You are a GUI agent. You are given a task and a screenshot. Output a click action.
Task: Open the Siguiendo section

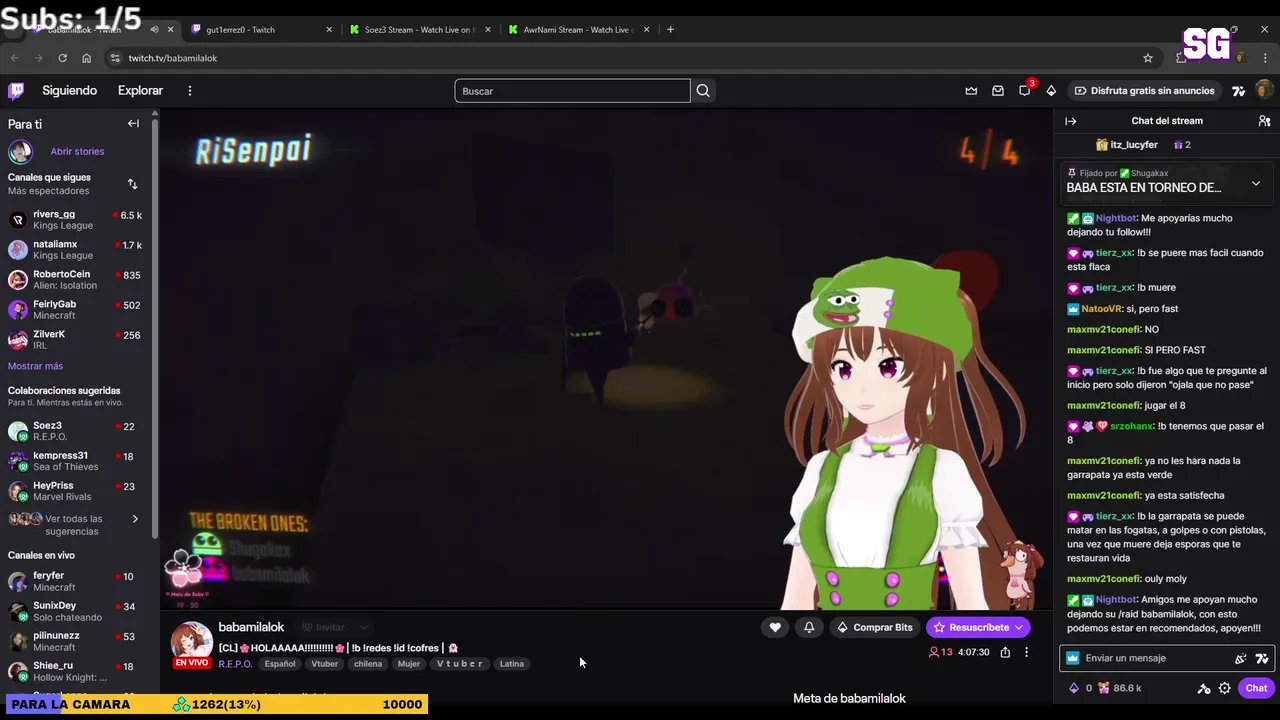click(x=69, y=91)
